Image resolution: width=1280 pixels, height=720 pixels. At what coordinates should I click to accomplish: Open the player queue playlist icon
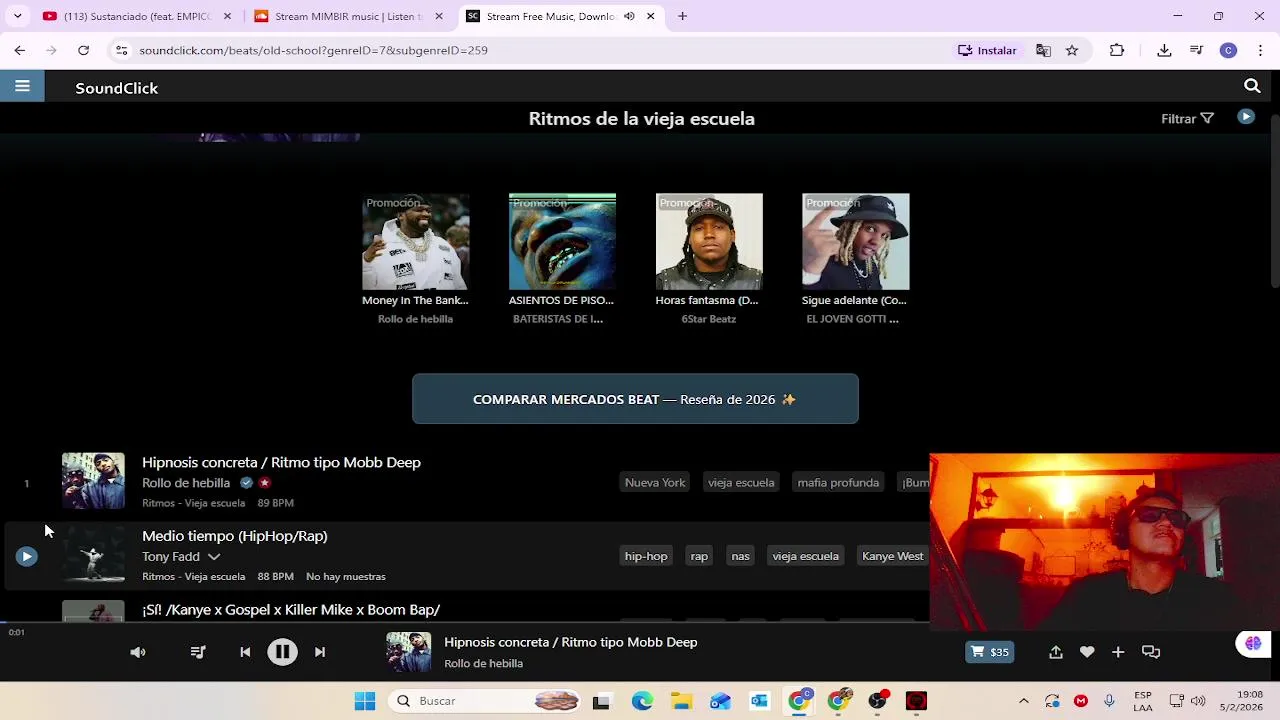198,652
